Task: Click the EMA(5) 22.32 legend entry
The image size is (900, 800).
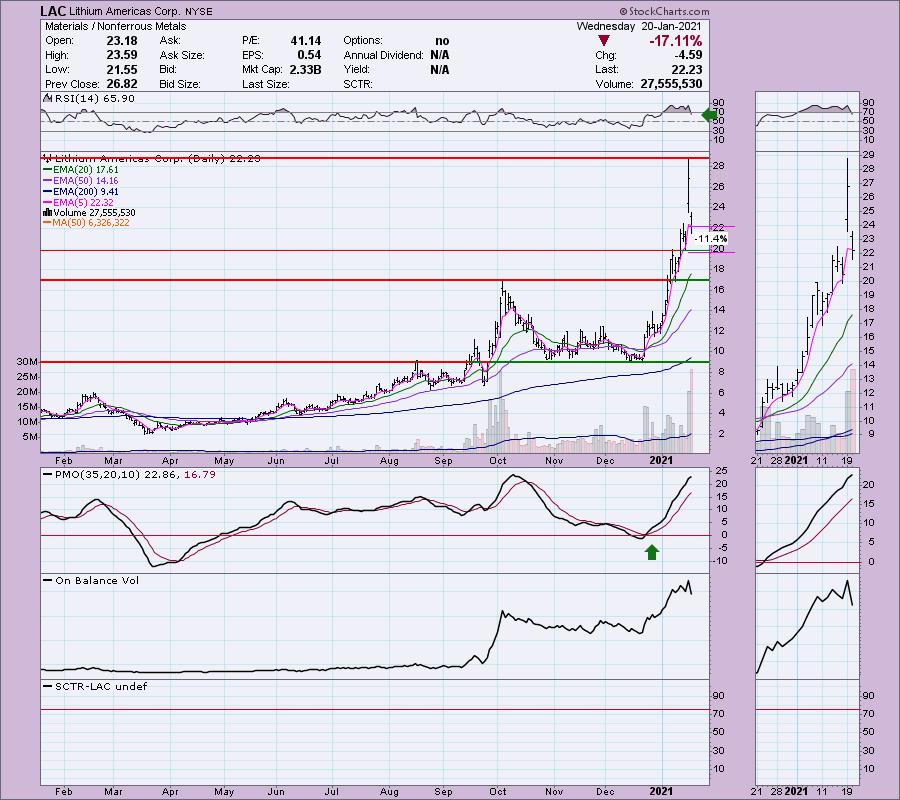Action: pyautogui.click(x=79, y=203)
